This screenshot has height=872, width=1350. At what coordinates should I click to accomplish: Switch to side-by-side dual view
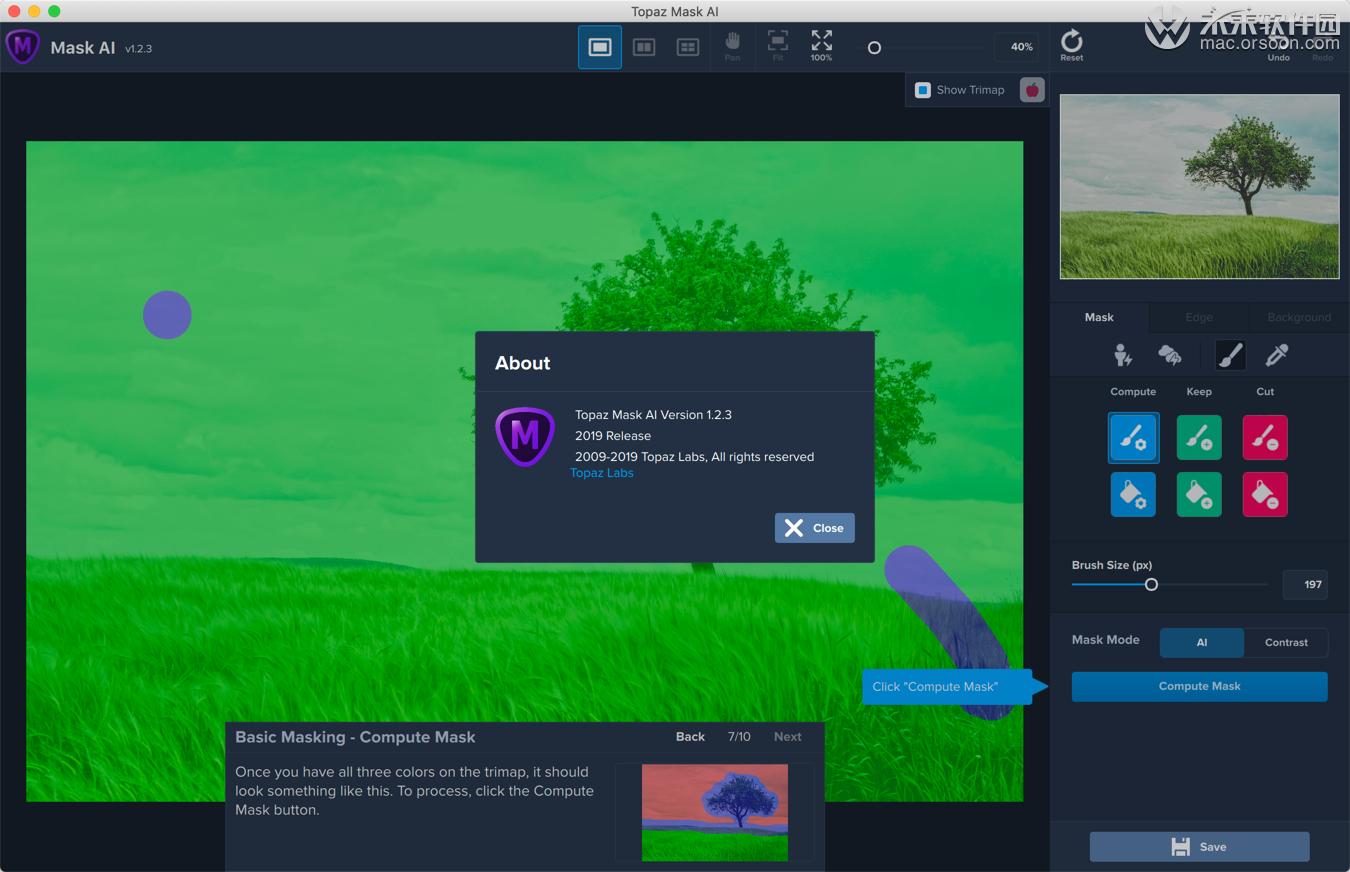pyautogui.click(x=644, y=47)
